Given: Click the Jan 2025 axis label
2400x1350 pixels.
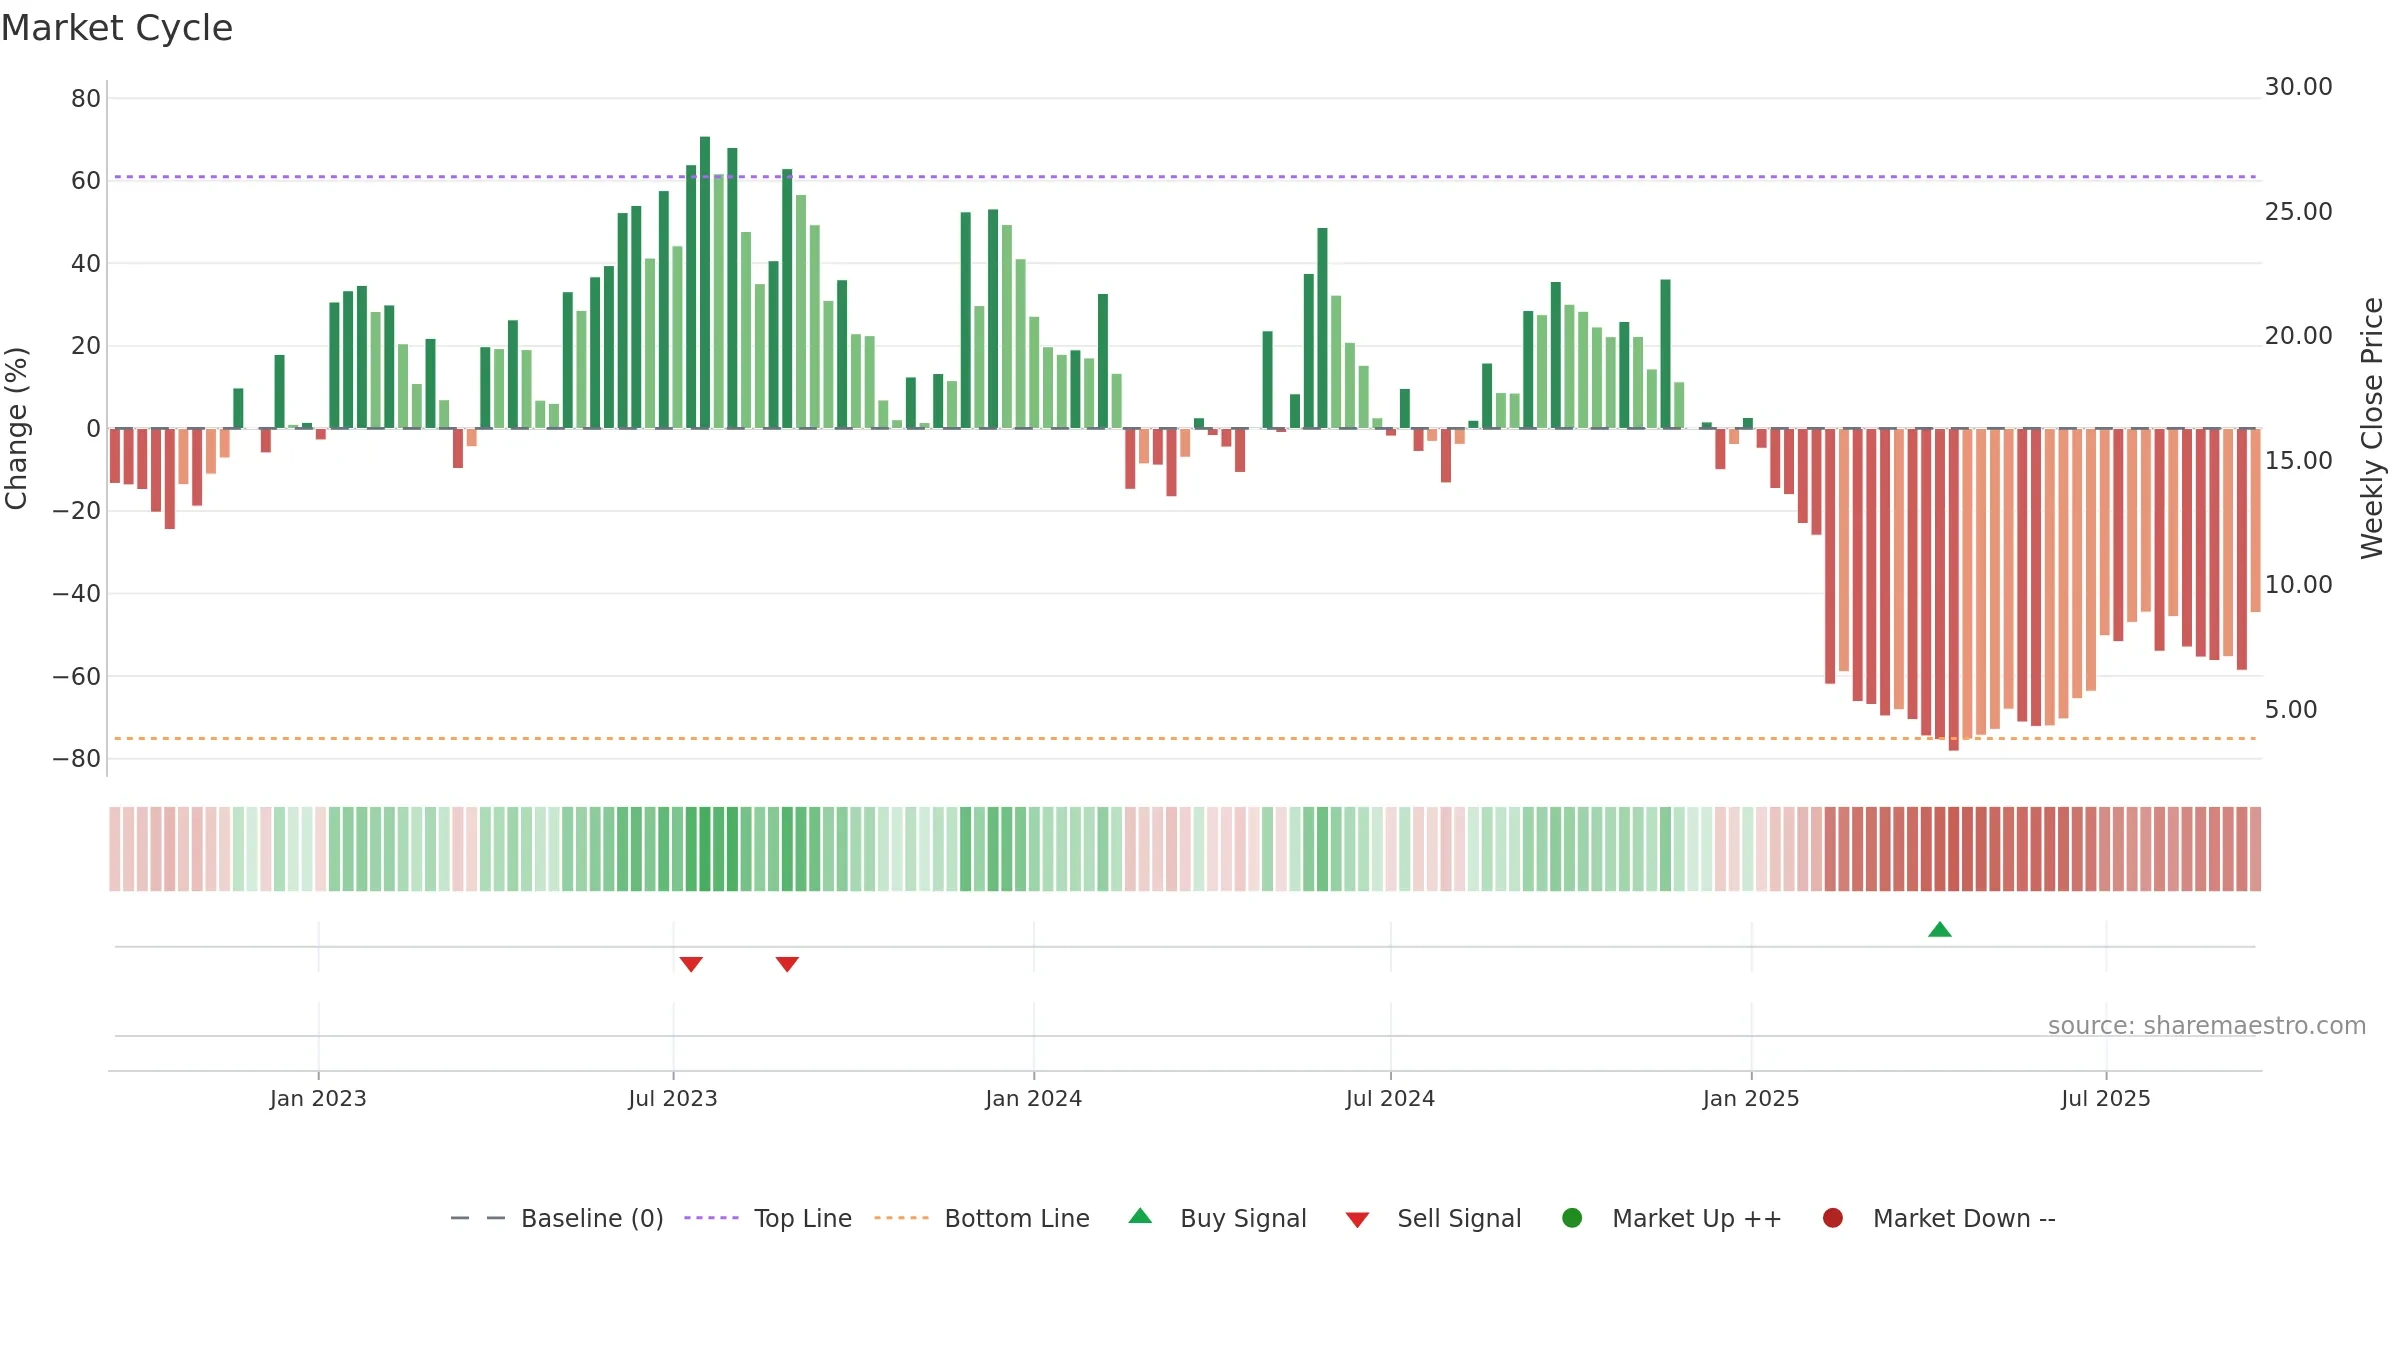Looking at the screenshot, I should click(x=1751, y=1099).
